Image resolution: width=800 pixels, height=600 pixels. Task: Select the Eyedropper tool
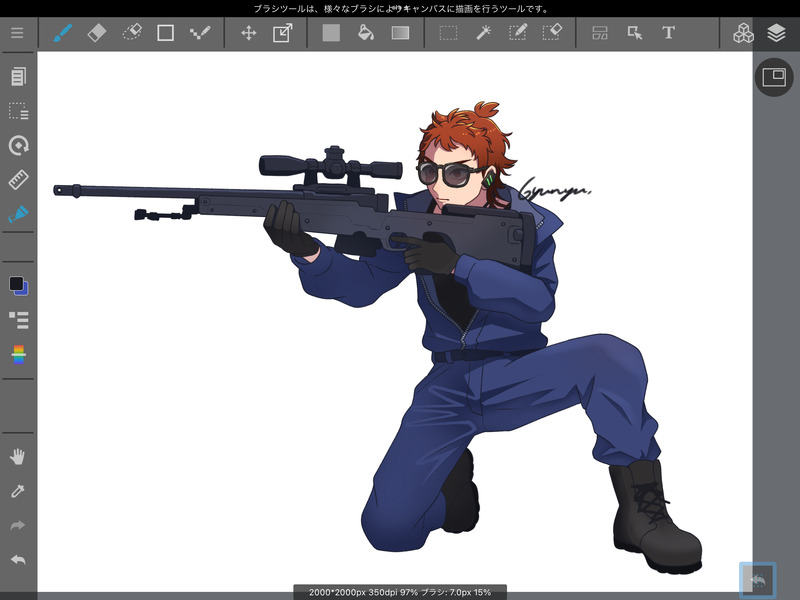tap(18, 491)
